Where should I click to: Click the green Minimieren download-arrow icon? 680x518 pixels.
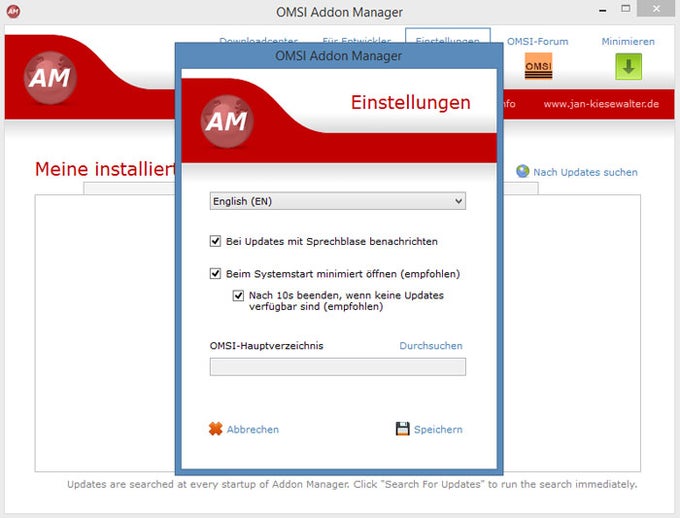pyautogui.click(x=628, y=66)
